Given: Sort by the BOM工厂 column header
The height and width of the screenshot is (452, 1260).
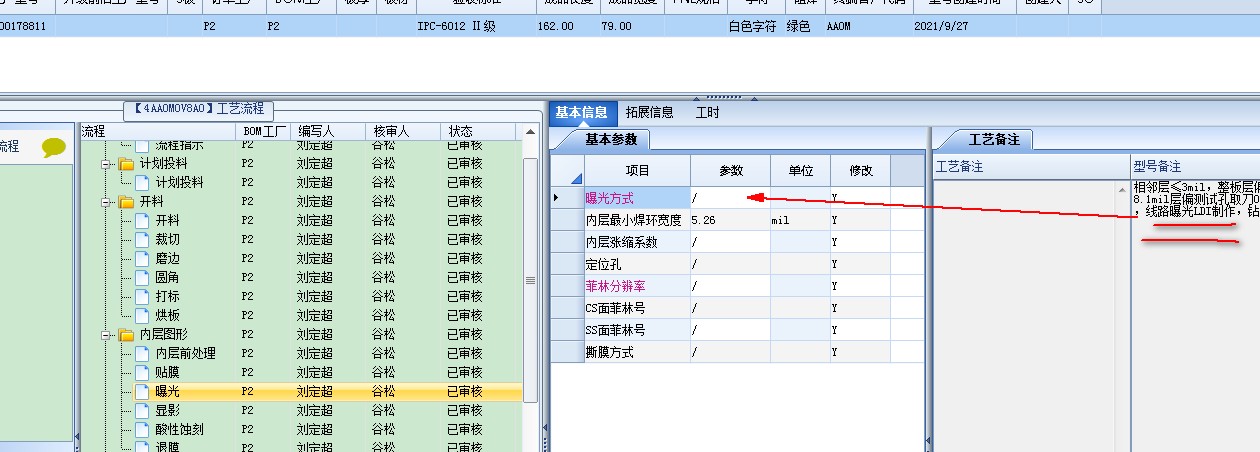Looking at the screenshot, I should tap(265, 131).
